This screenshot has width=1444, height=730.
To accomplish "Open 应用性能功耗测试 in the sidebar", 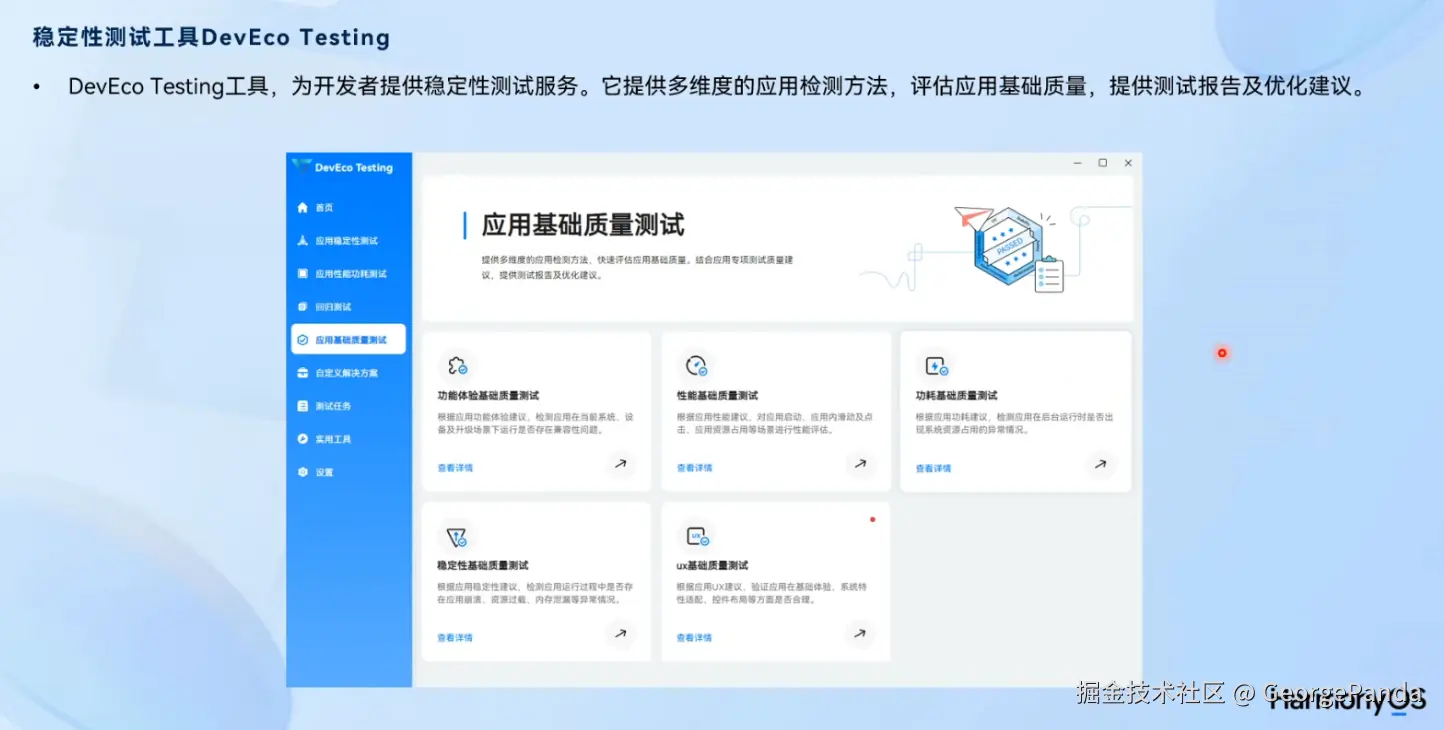I will [x=345, y=273].
